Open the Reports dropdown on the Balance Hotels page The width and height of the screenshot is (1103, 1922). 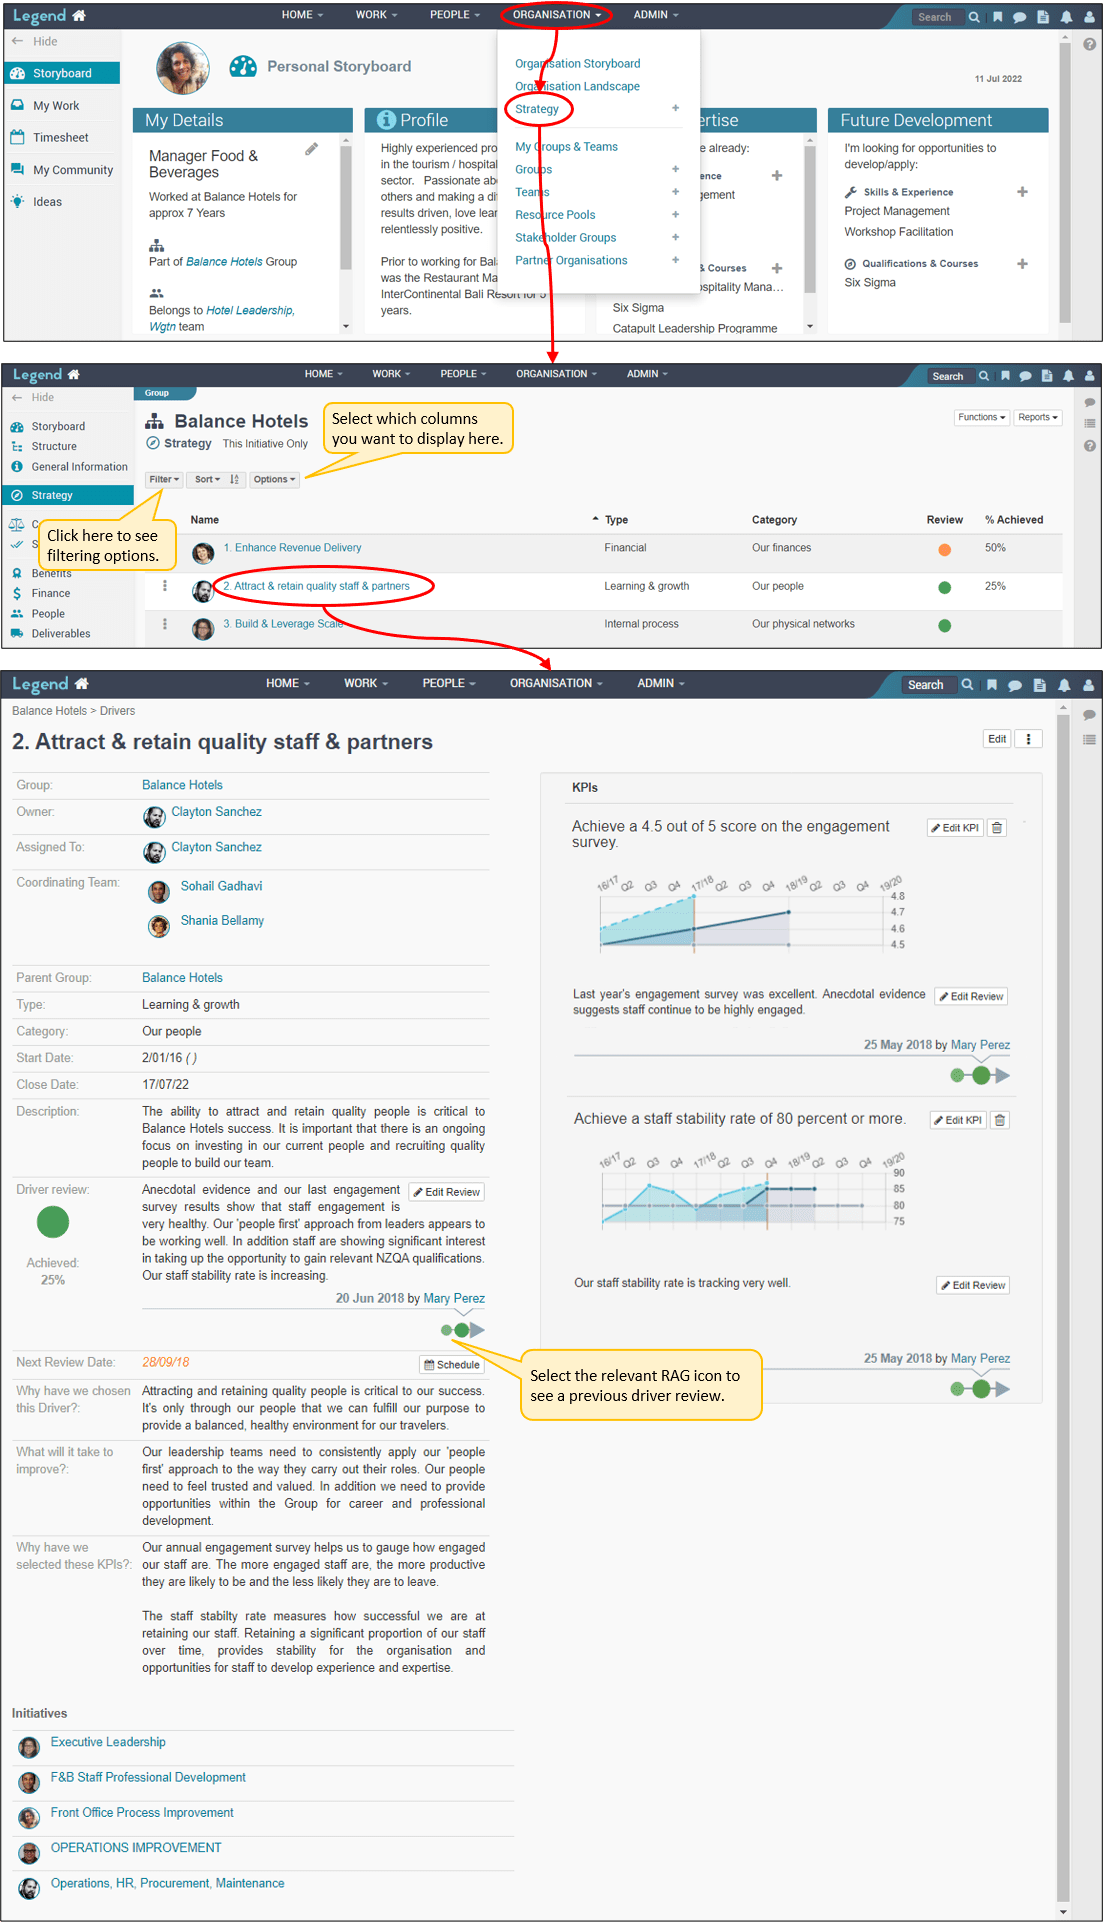(1038, 418)
